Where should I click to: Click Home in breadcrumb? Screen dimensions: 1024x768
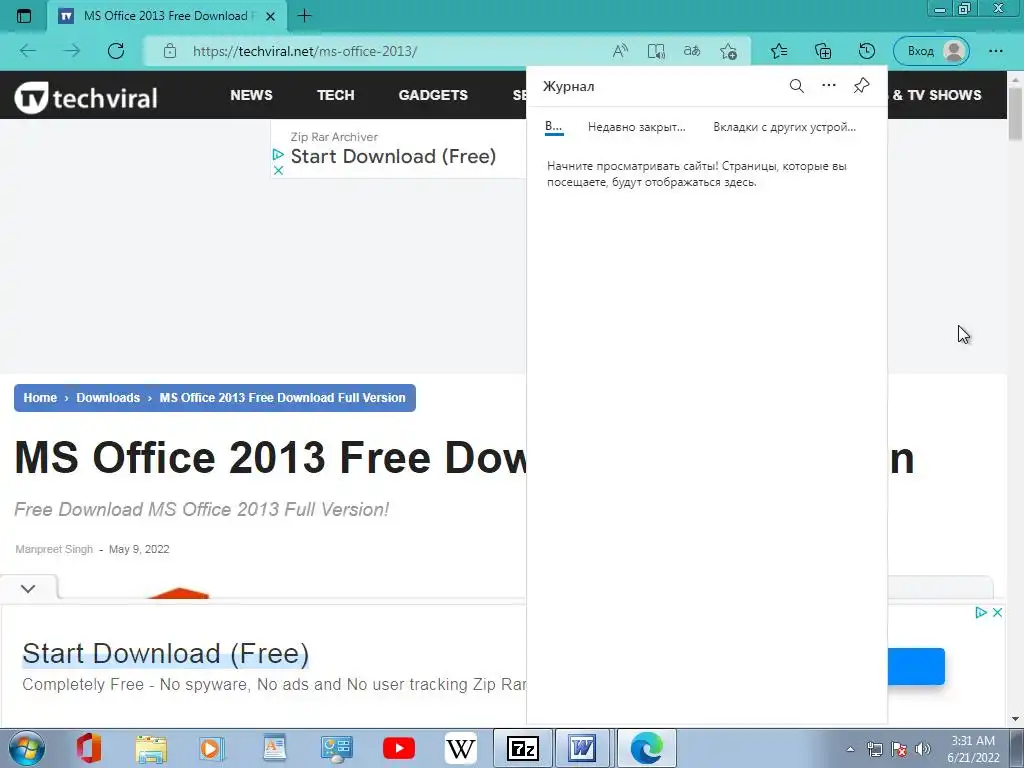point(40,398)
